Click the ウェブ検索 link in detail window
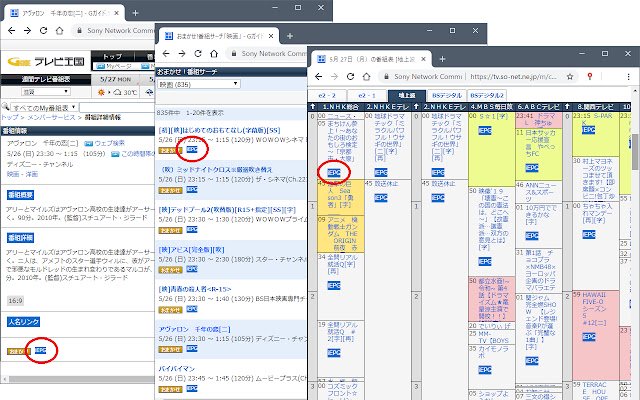The width and height of the screenshot is (640, 400). click(109, 144)
